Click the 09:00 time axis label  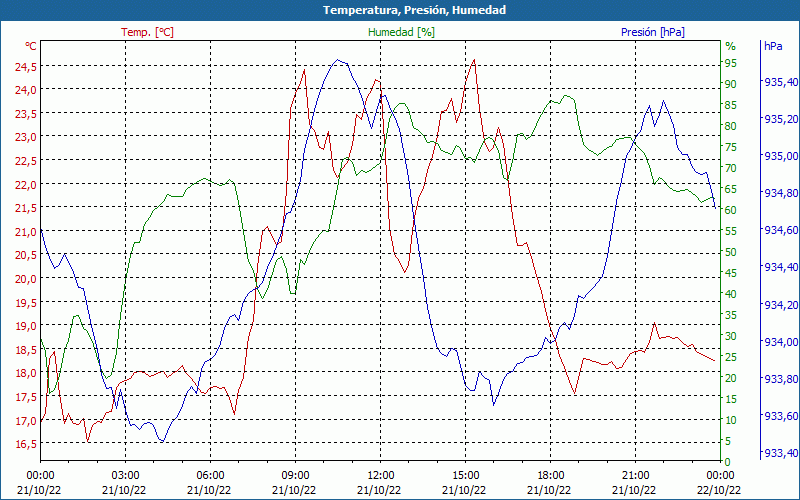click(x=295, y=476)
